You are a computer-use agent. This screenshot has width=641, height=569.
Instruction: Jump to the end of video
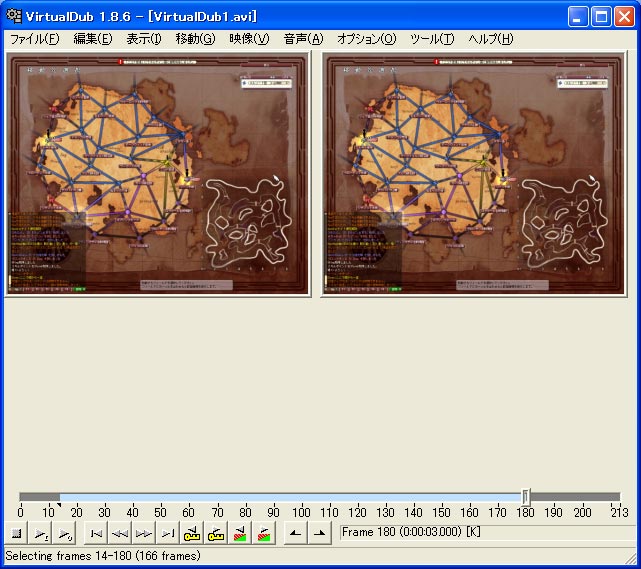168,533
